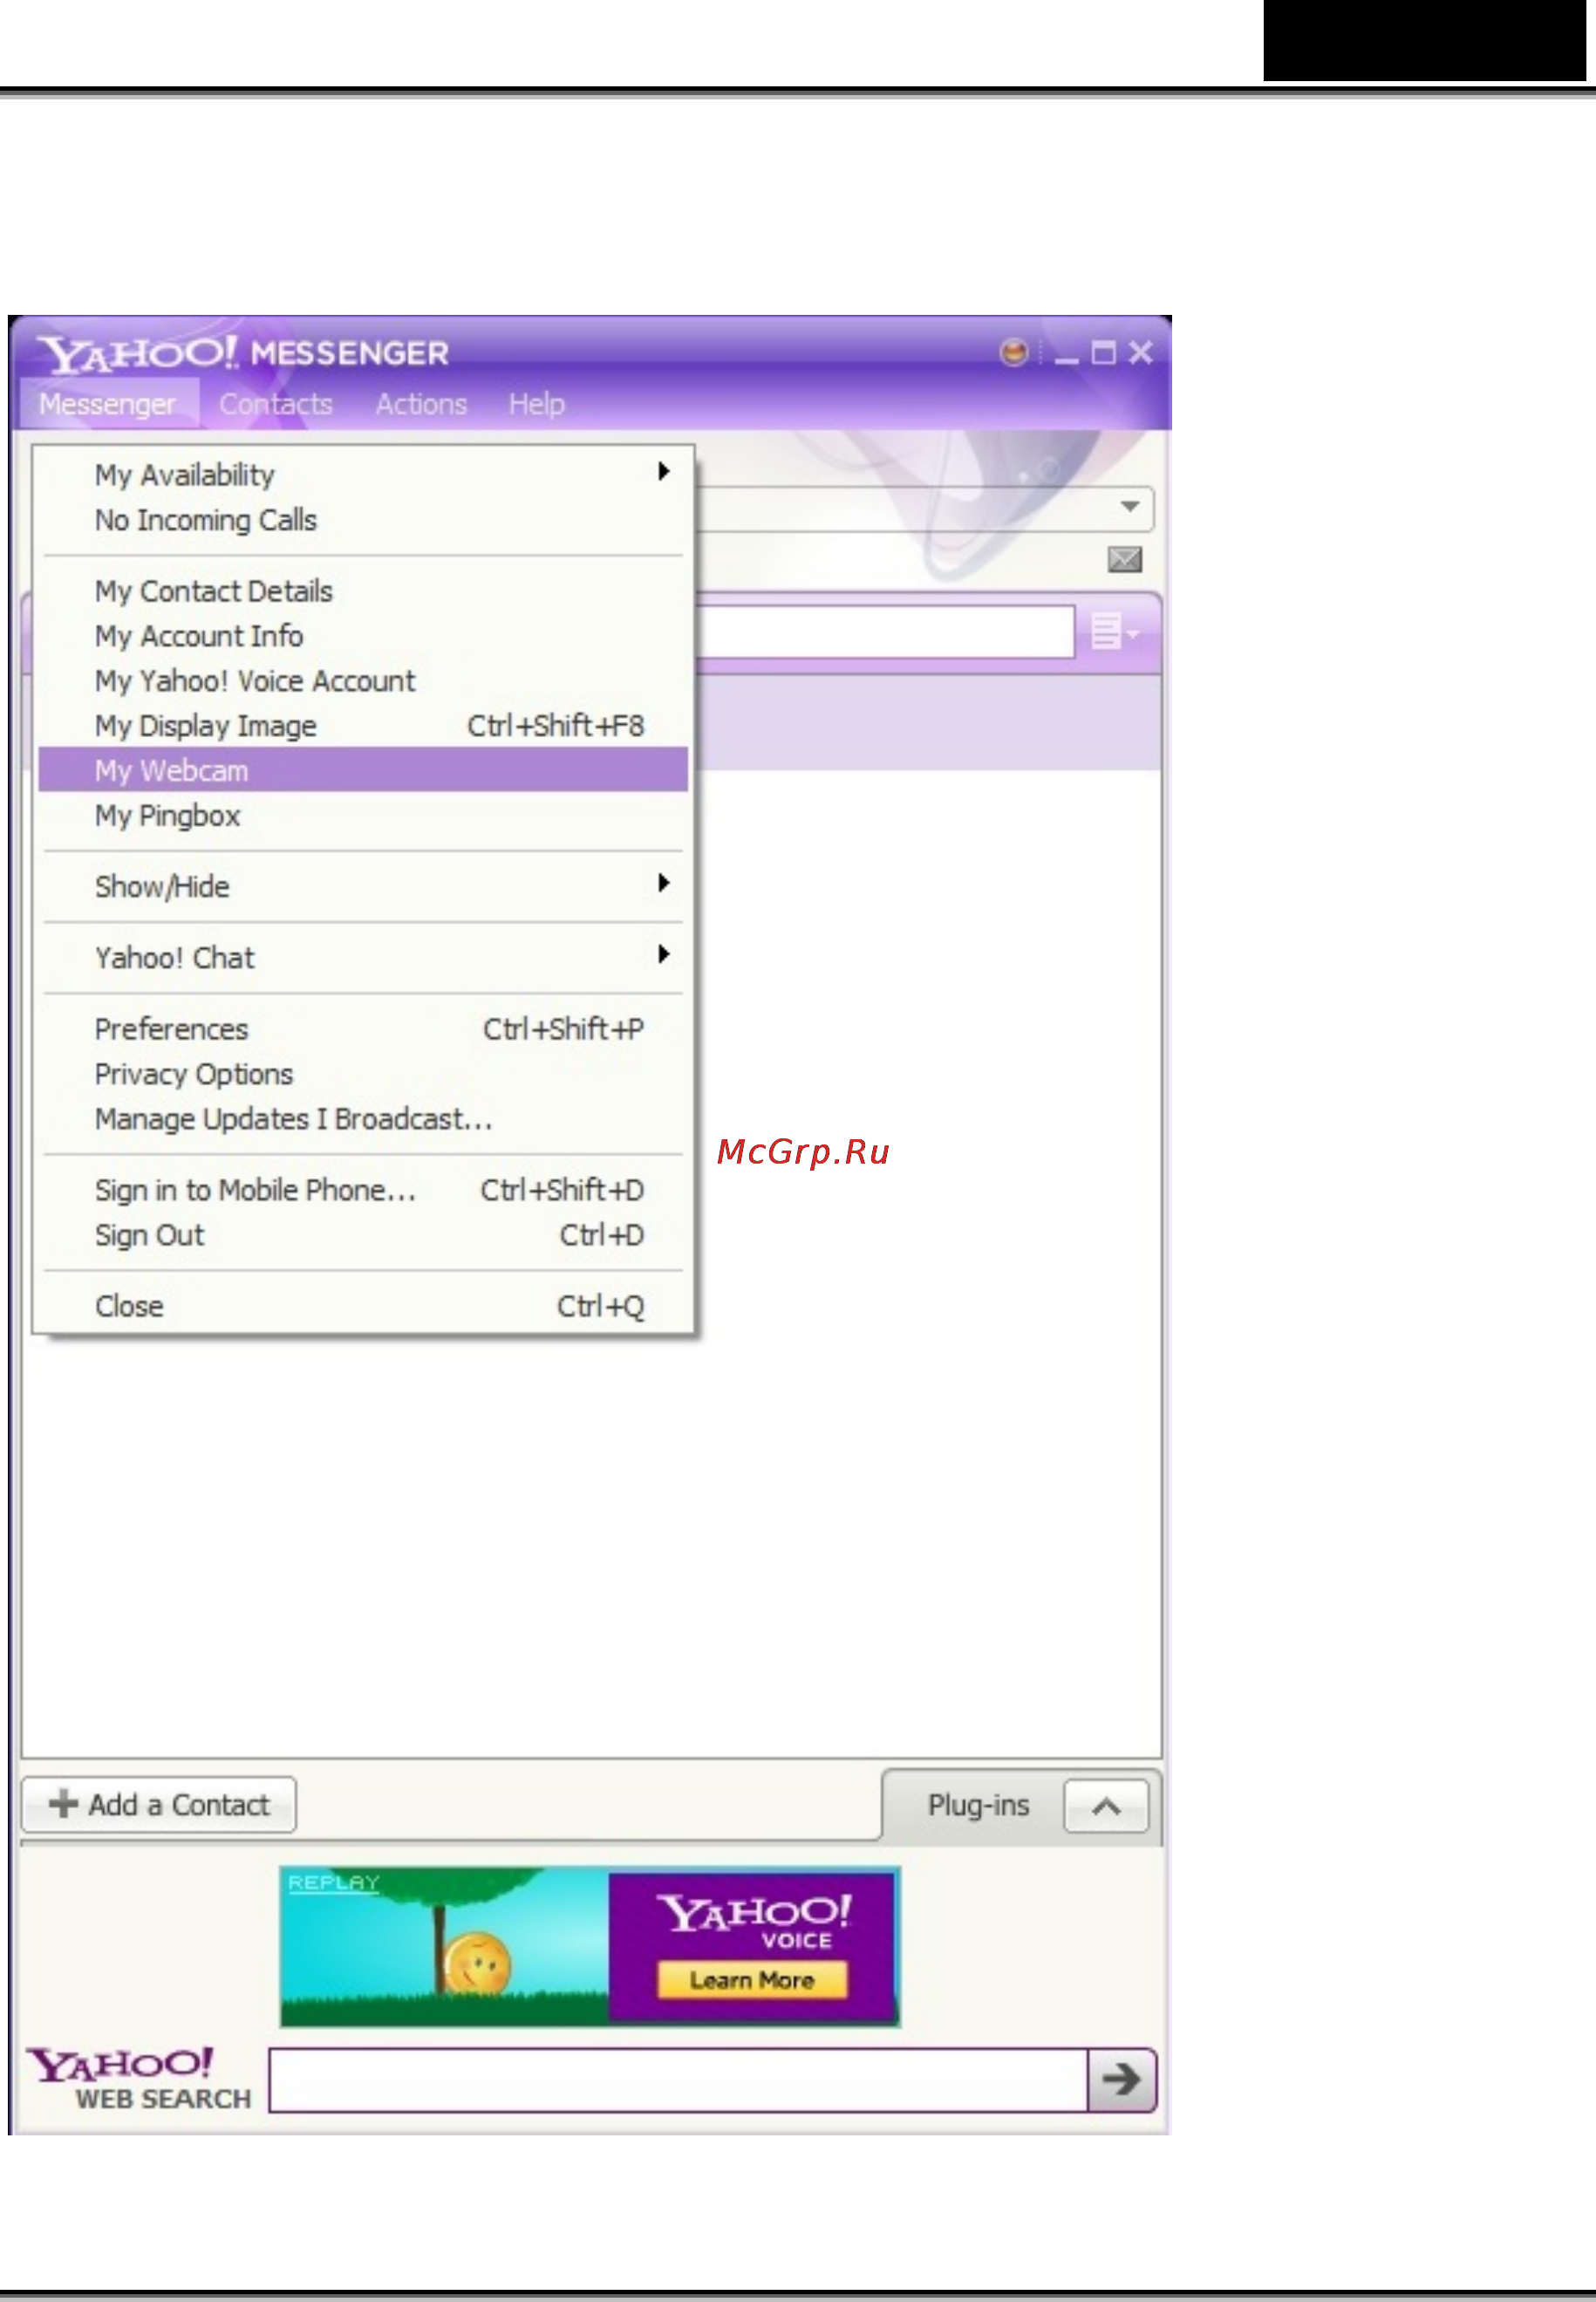Viewport: 1596px width, 2302px height.
Task: Click the Yahoo Voice ad image
Action: pos(590,1946)
